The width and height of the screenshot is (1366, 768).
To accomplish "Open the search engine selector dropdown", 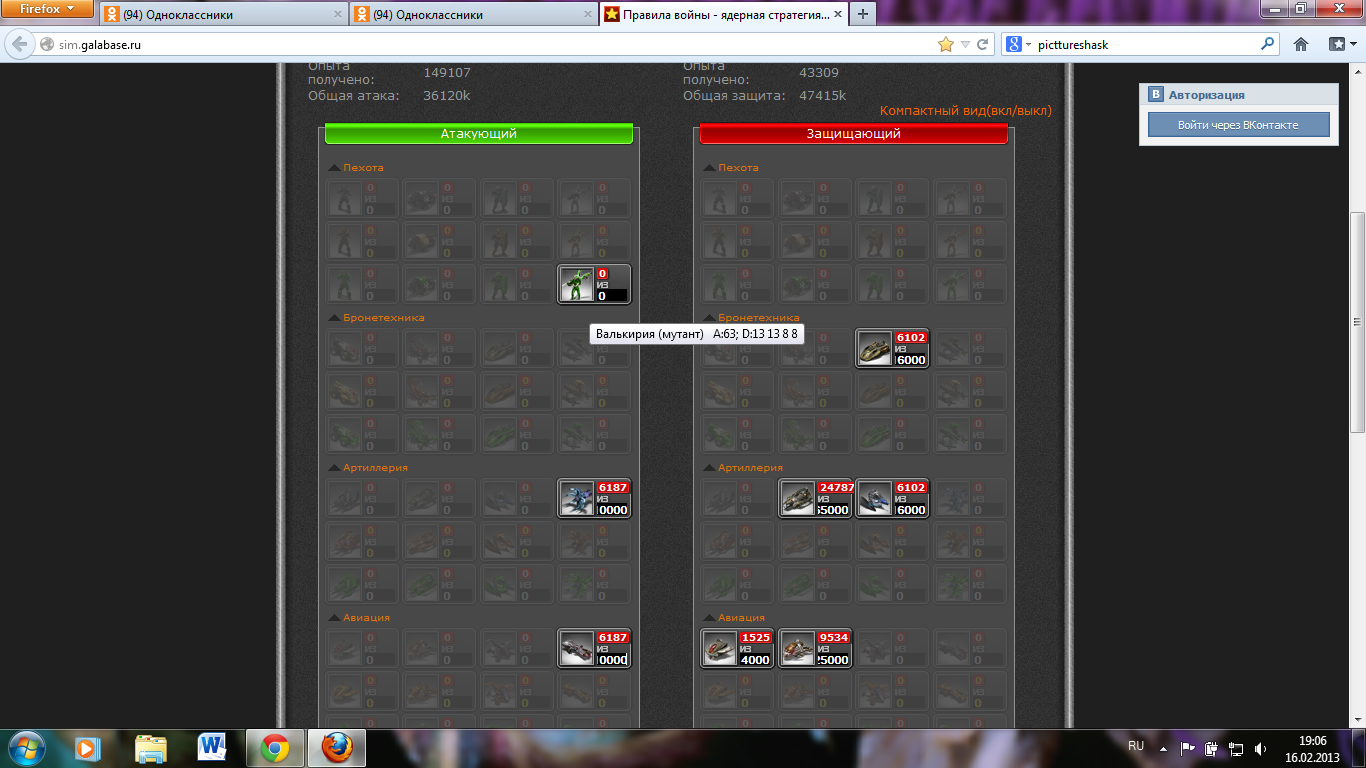I will click(x=1019, y=44).
